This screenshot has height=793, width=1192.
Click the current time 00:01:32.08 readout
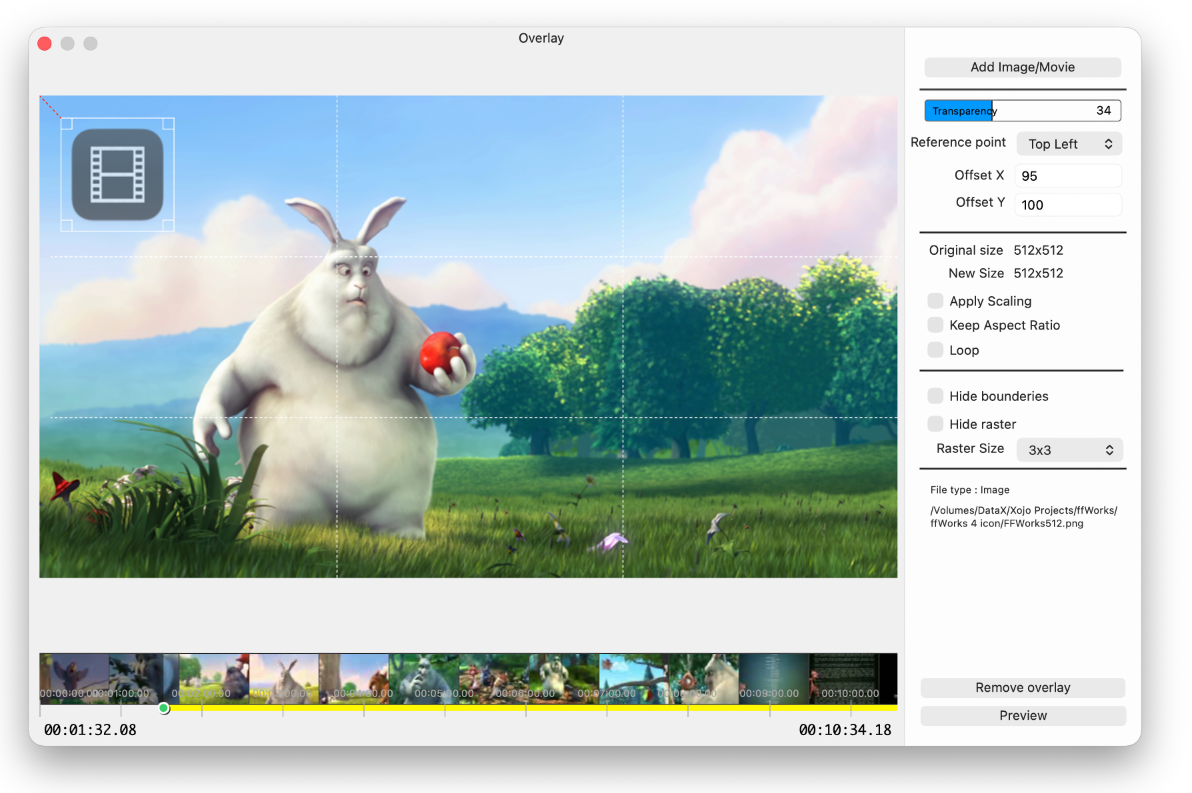click(x=90, y=730)
